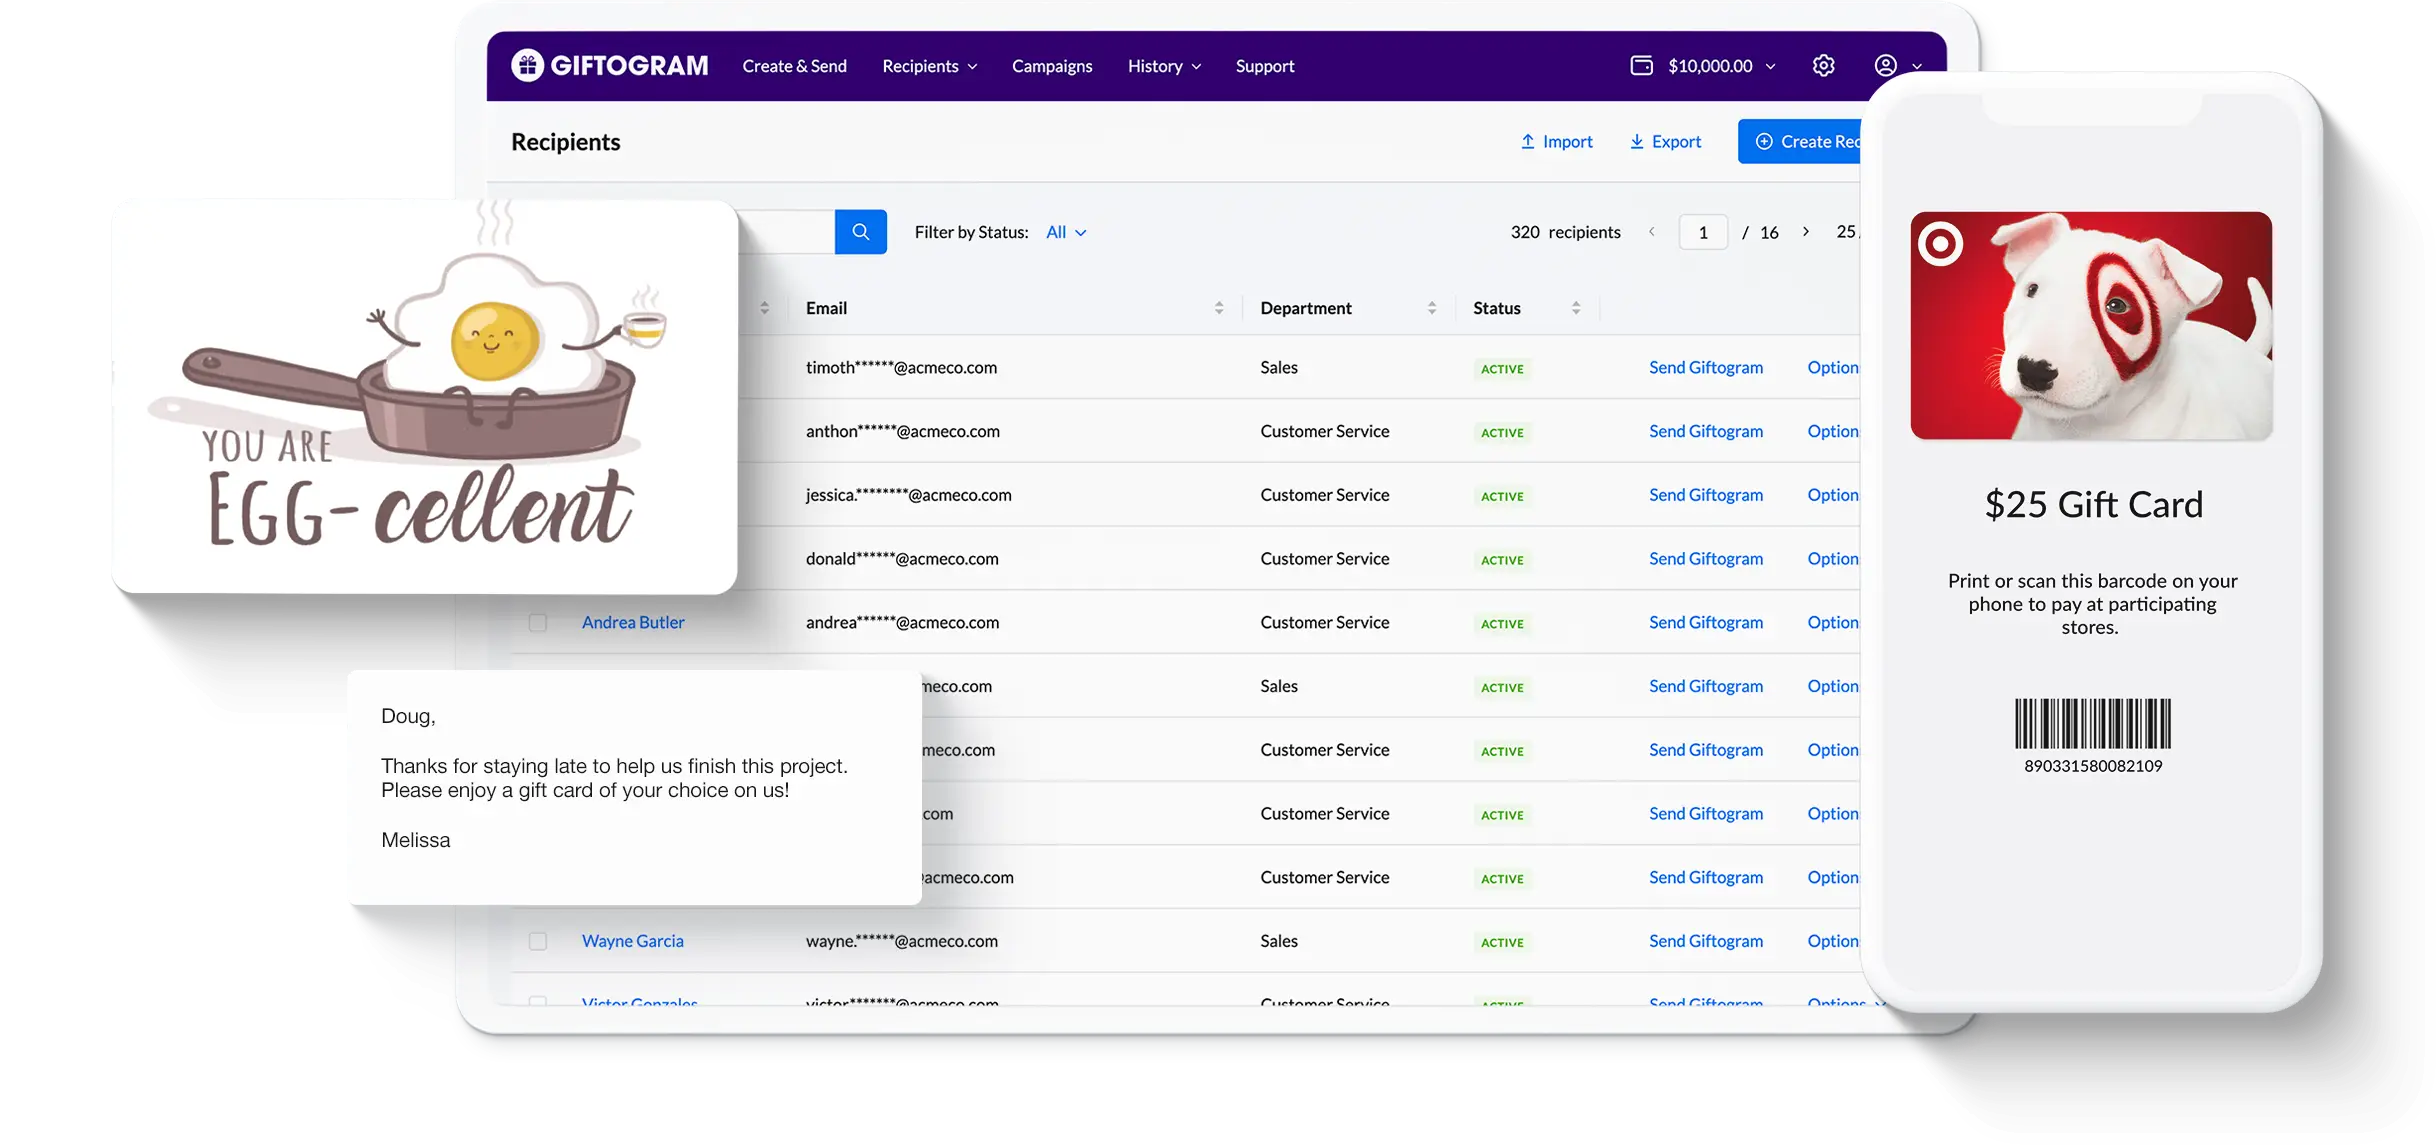Go to next page arrow
Screen dimensions: 2436x1145
point(1805,232)
